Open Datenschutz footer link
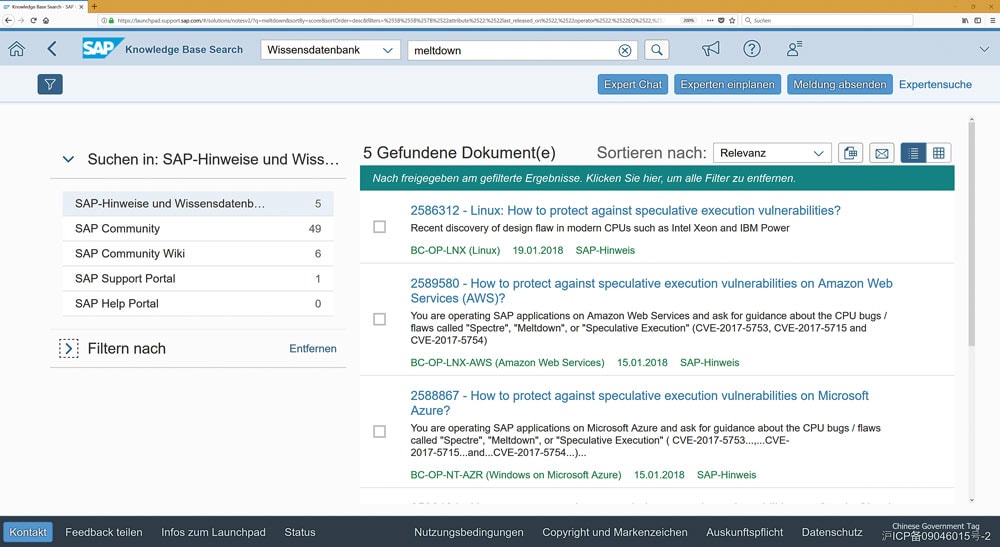The height and width of the screenshot is (547, 1000). [832, 532]
